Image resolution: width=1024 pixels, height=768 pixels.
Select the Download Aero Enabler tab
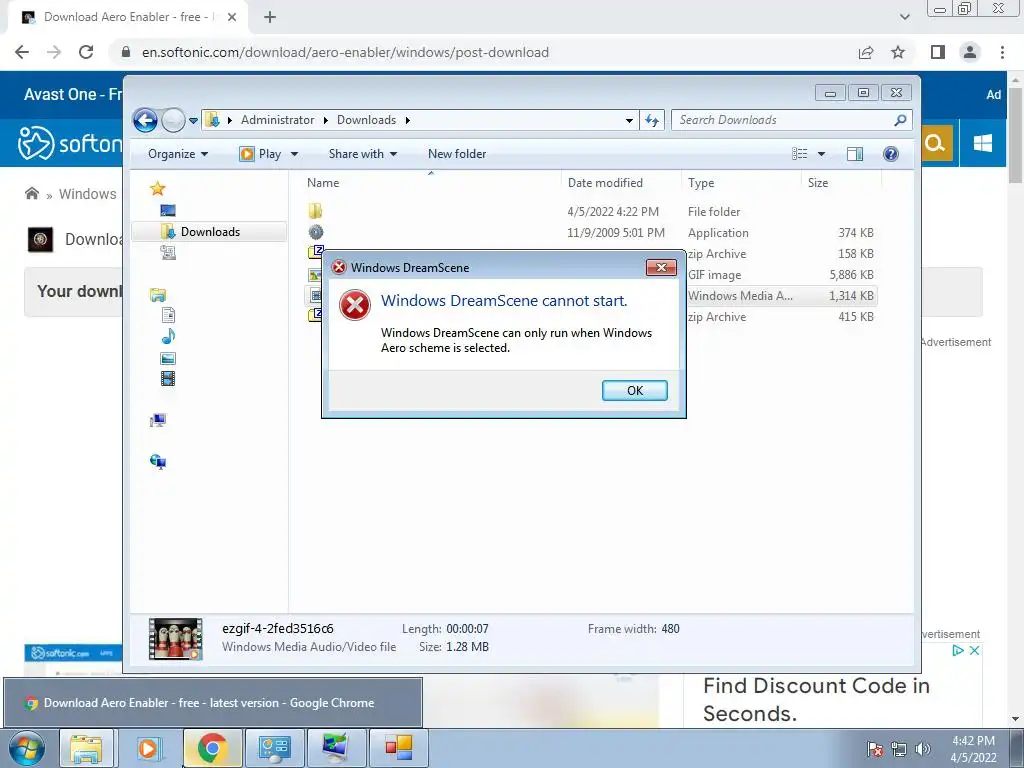[128, 17]
